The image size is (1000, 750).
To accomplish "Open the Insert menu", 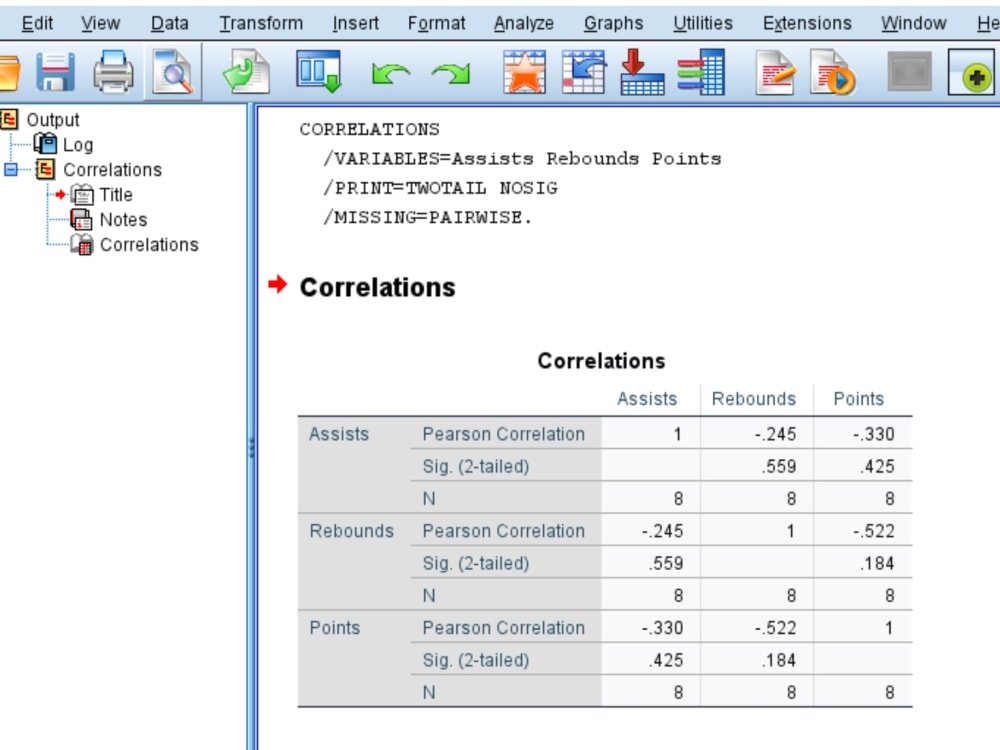I will (x=355, y=24).
